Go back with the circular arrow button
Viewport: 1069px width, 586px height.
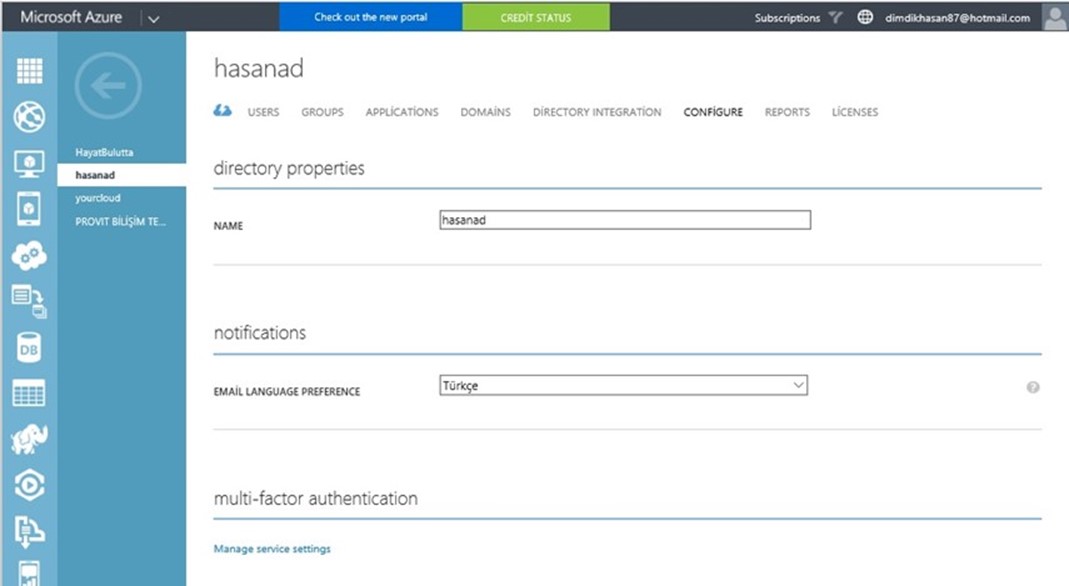coord(108,86)
